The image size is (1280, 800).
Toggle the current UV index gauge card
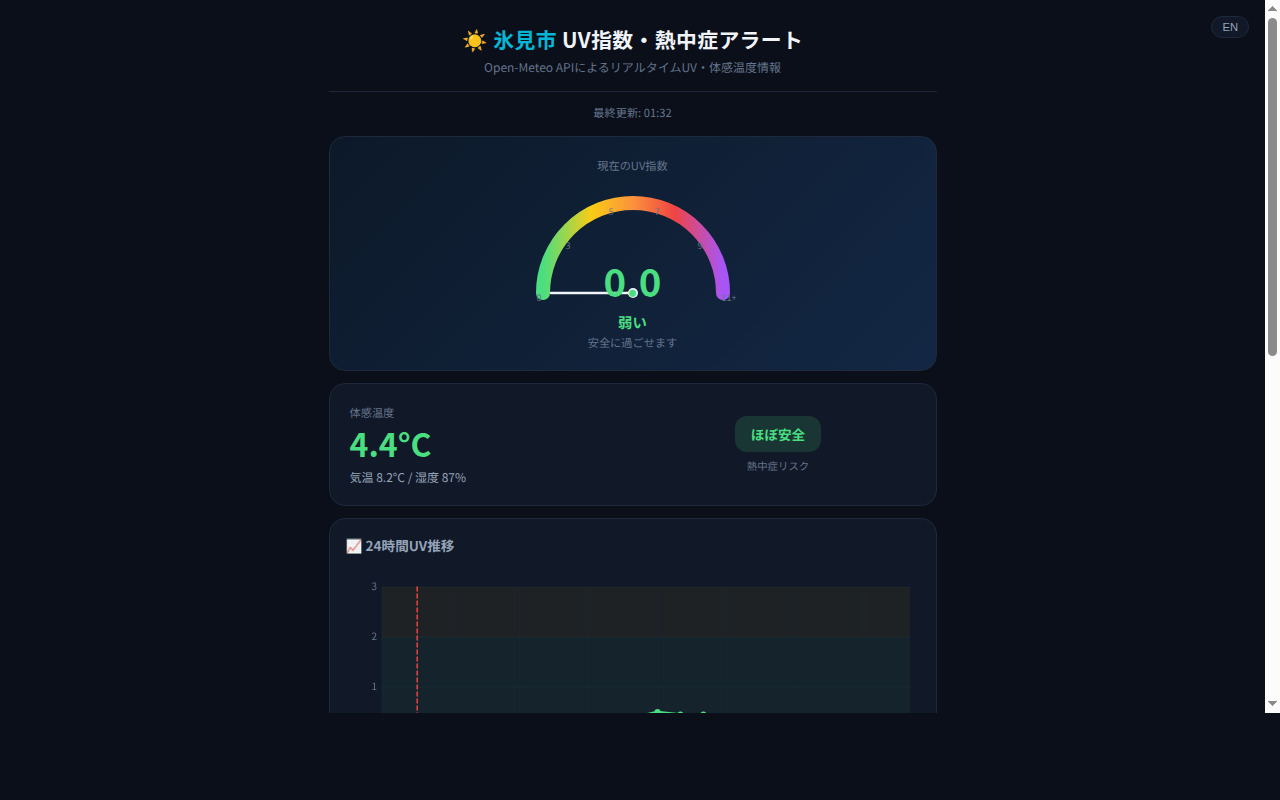632,253
